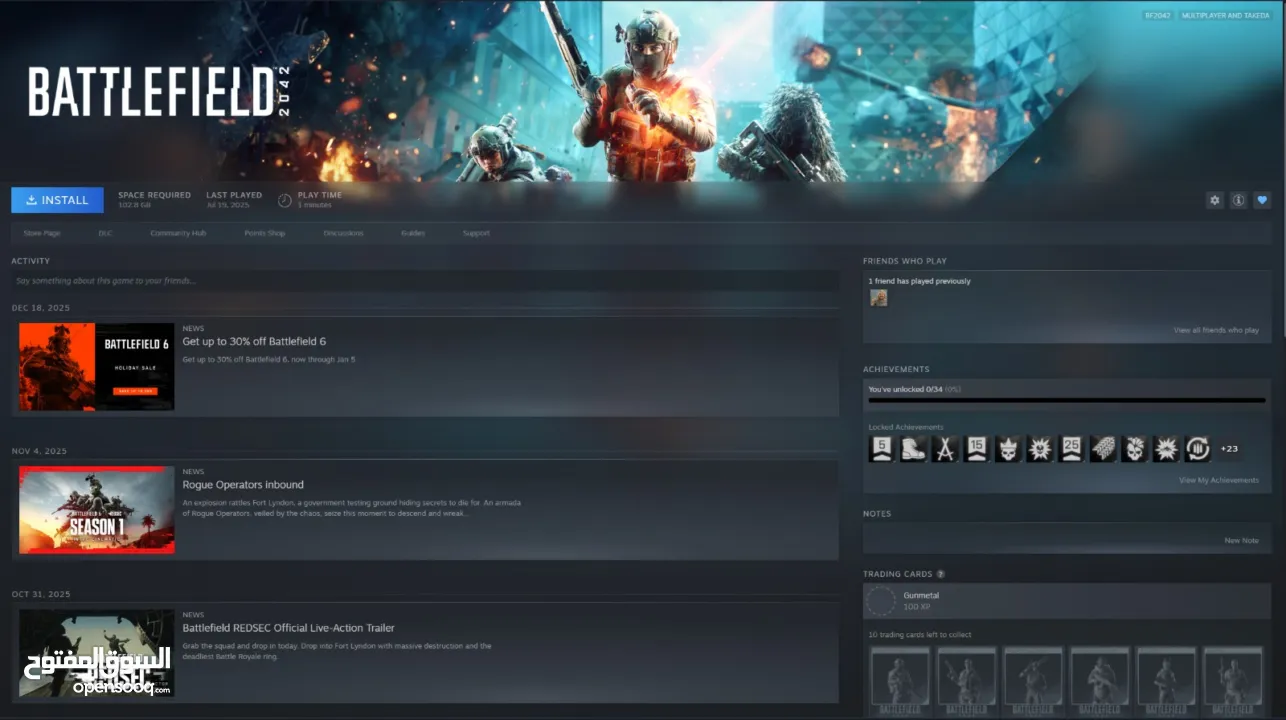Select the first locked achievement badge
Screen dimensions: 1286x720
click(881, 448)
